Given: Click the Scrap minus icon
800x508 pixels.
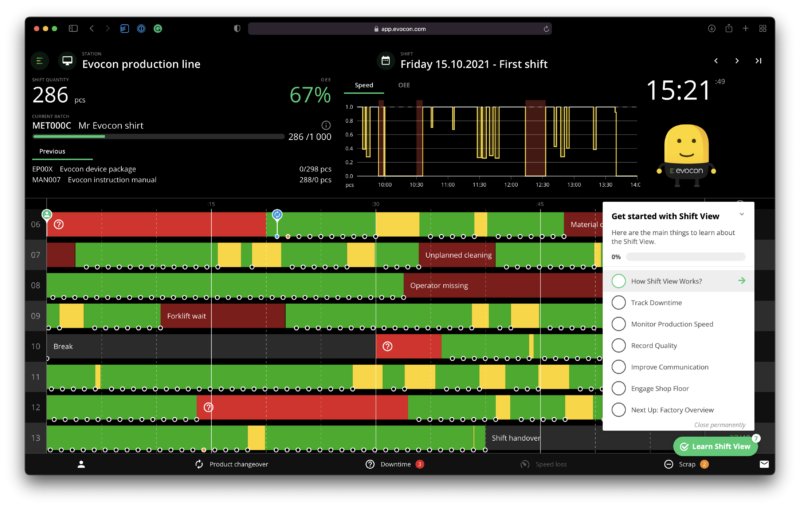Looking at the screenshot, I should (x=668, y=464).
